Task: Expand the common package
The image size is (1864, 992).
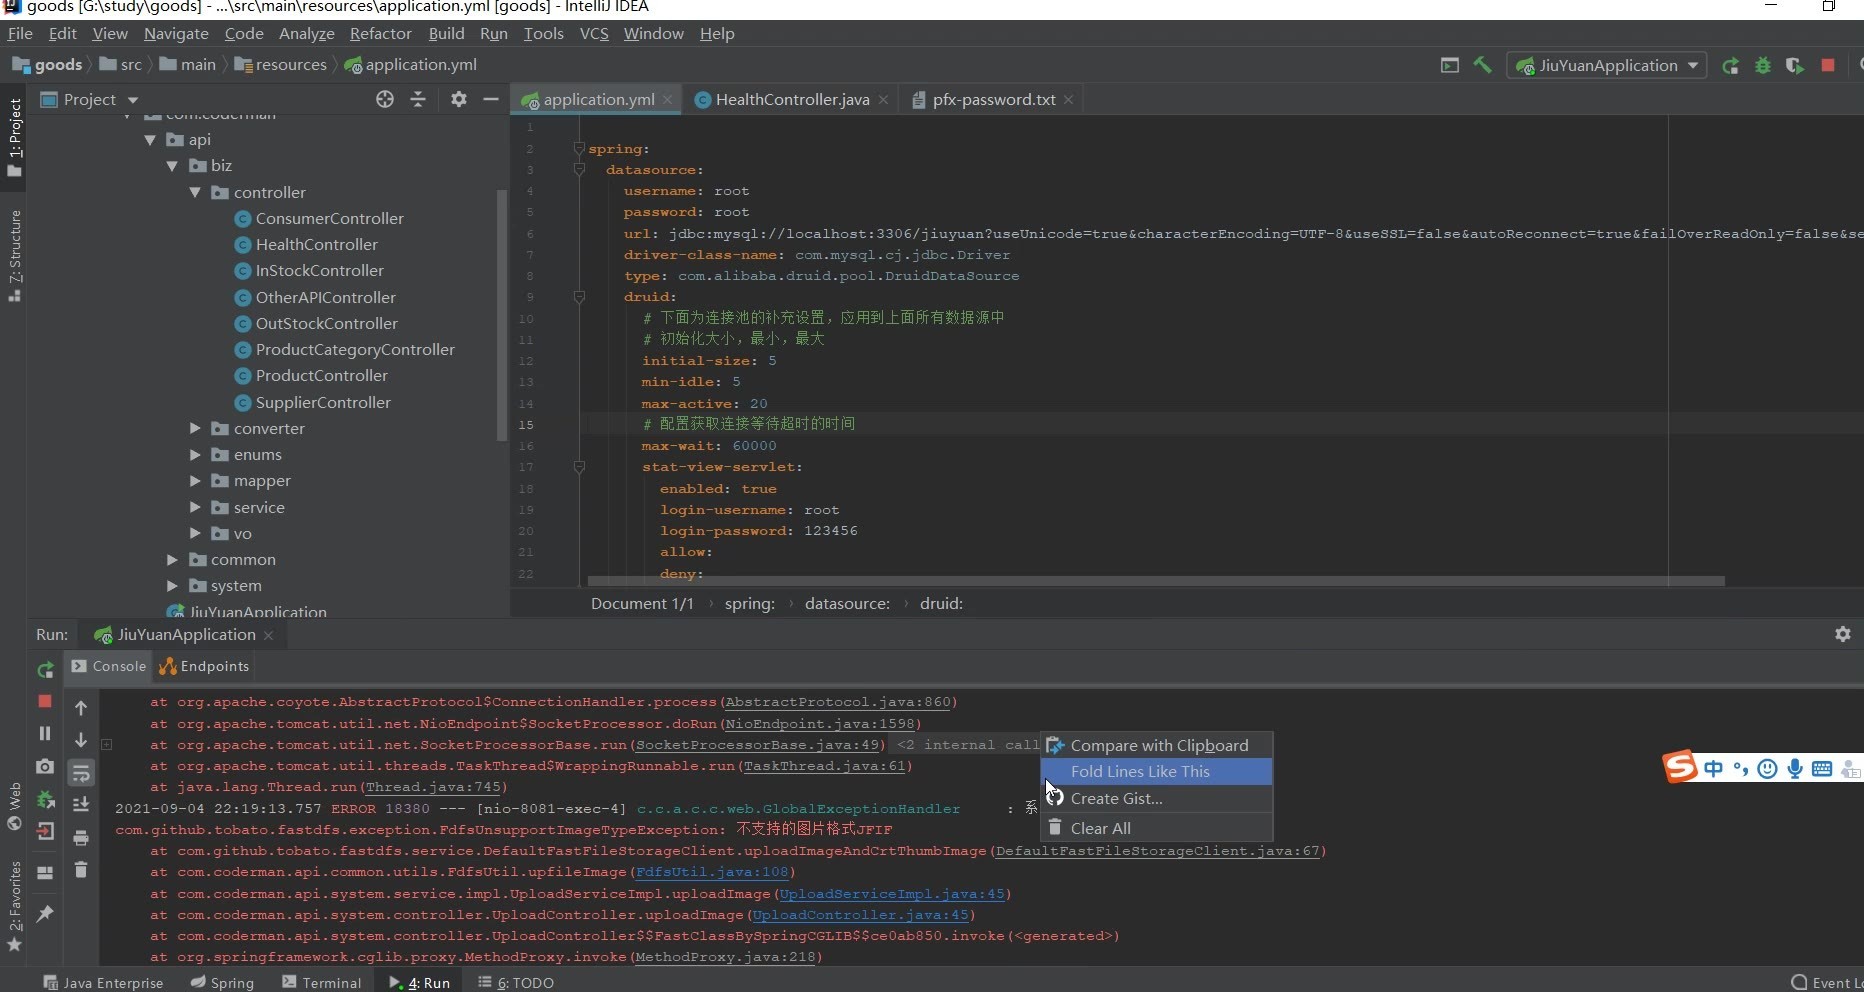Action: pos(172,560)
